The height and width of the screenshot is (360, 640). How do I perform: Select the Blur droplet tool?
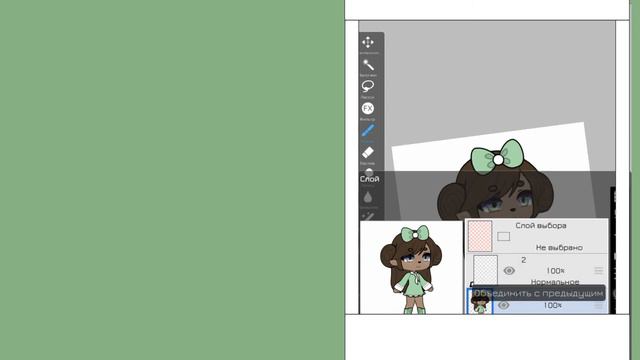[368, 197]
